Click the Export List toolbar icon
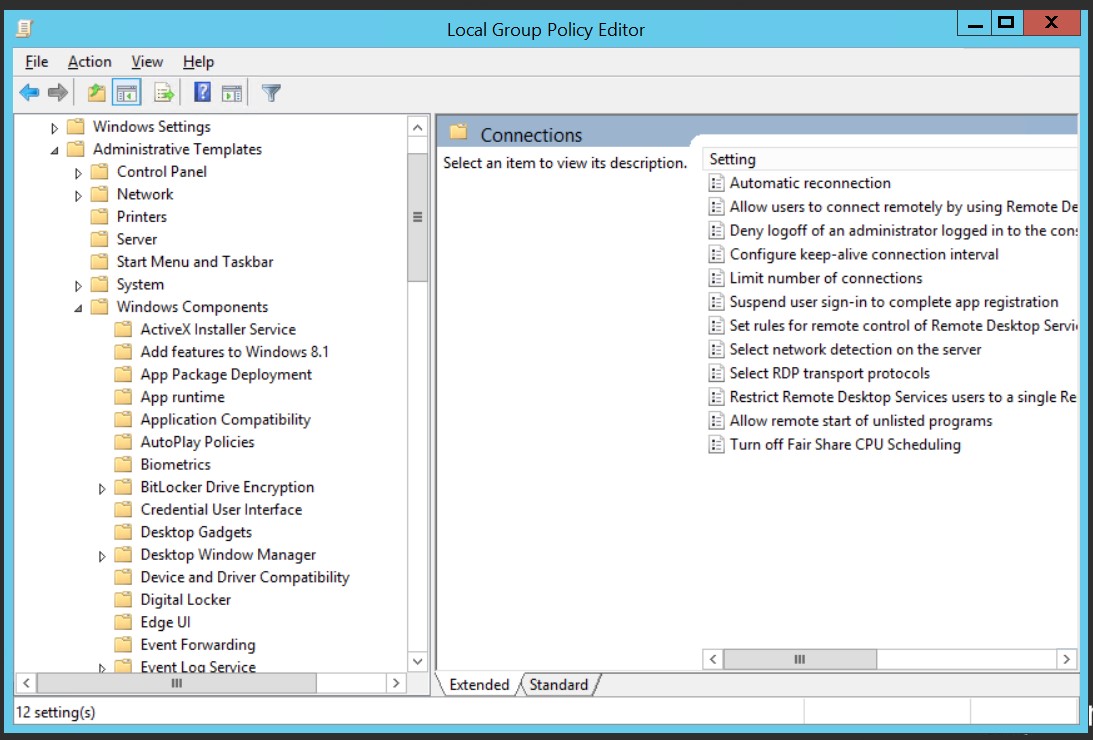 (164, 93)
